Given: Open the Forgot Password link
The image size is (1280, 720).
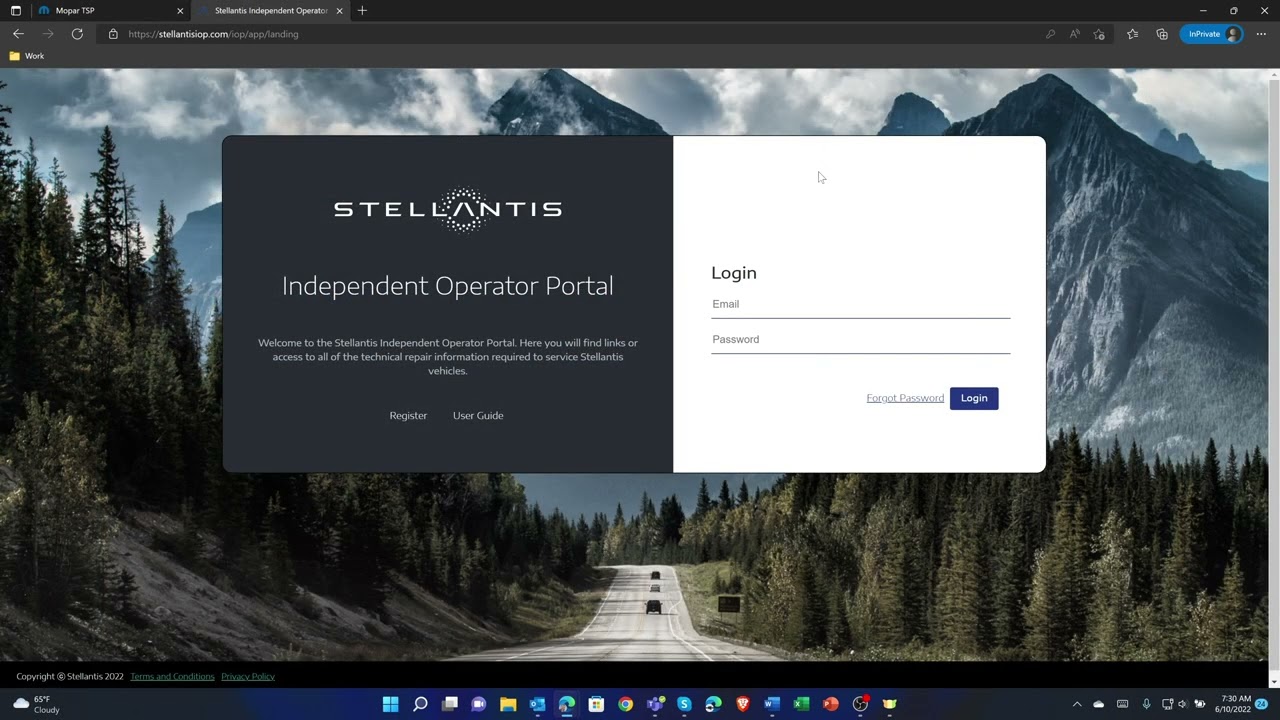Looking at the screenshot, I should (905, 398).
